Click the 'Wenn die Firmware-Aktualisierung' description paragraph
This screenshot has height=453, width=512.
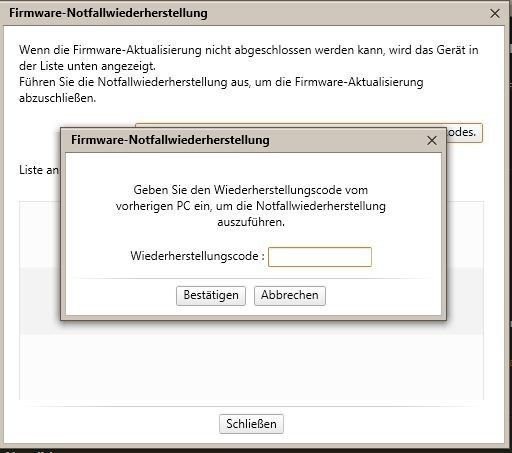(x=249, y=58)
